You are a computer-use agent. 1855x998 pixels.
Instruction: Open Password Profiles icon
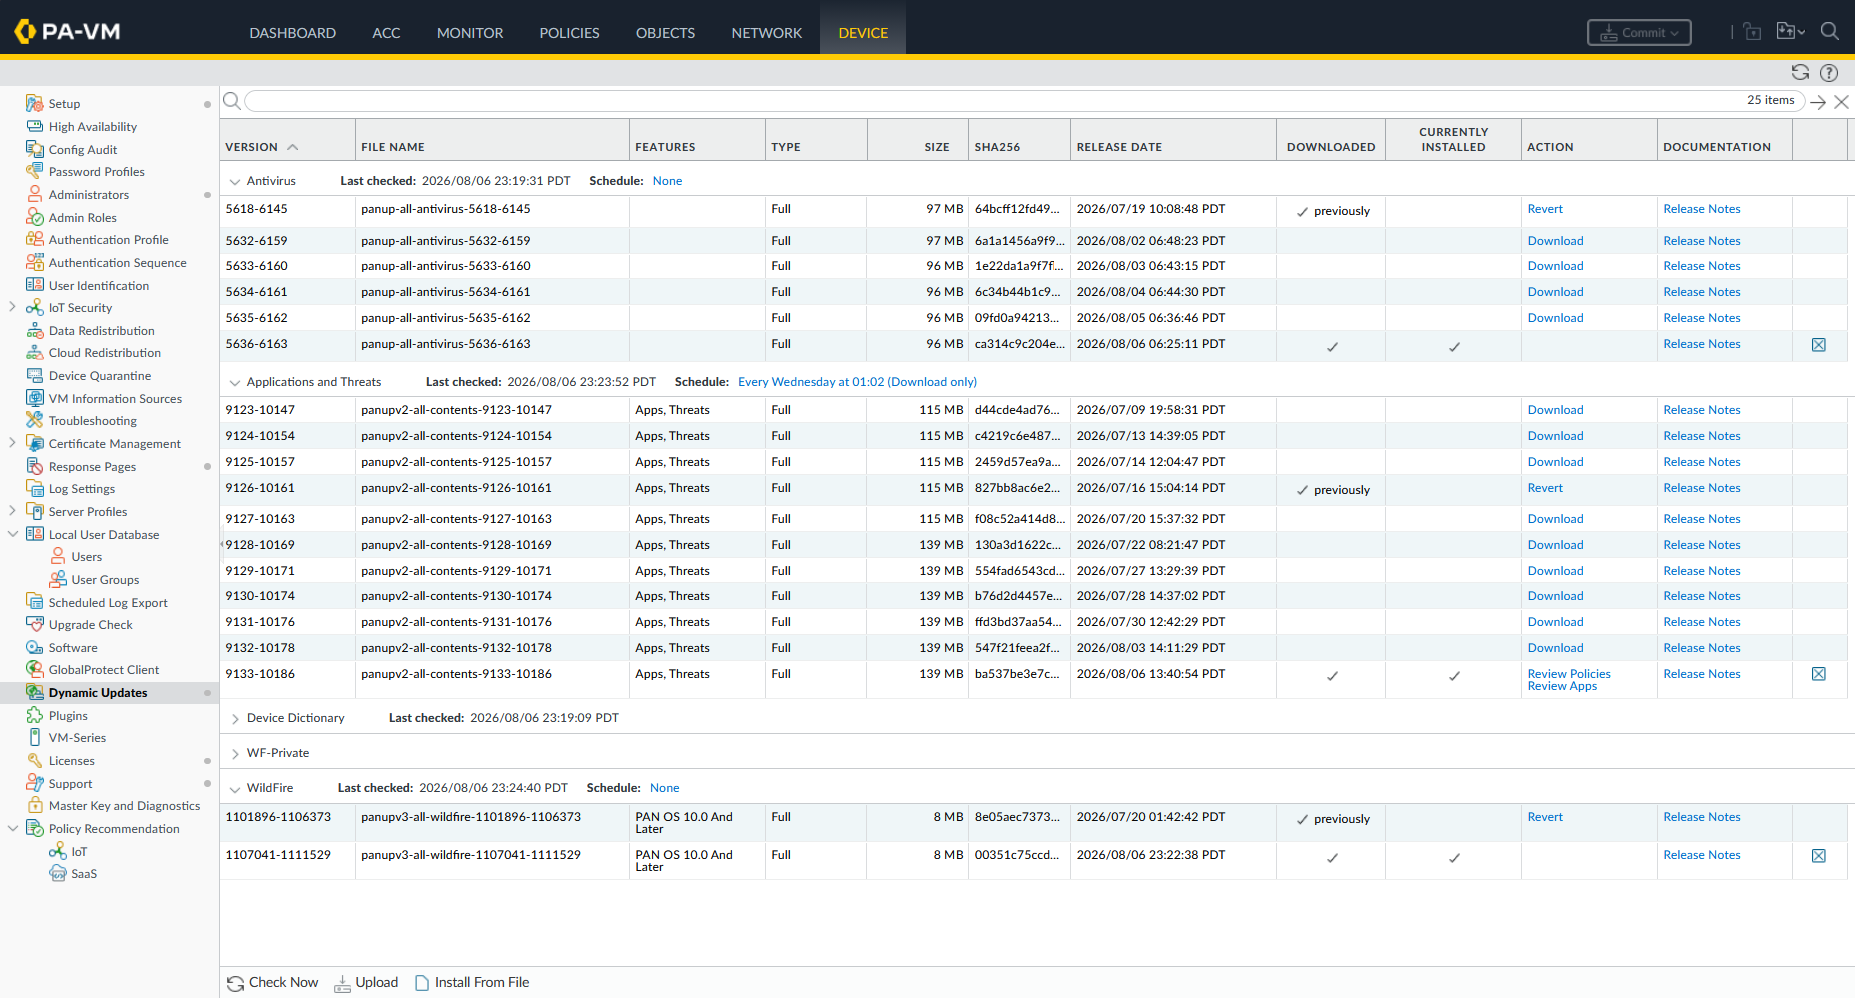(35, 172)
